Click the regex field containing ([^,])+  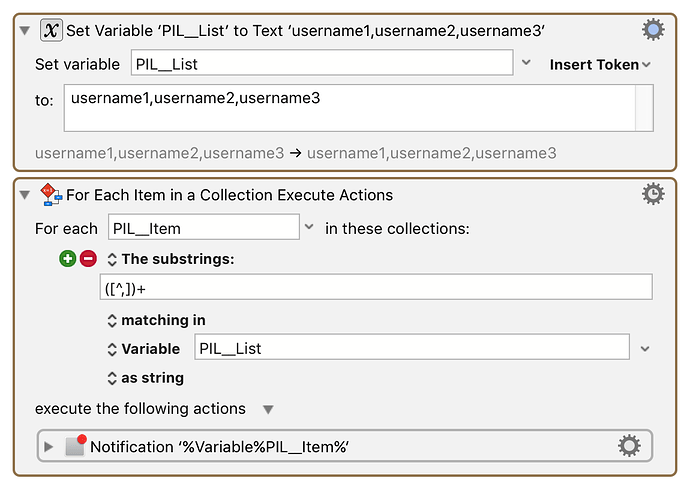click(x=376, y=287)
